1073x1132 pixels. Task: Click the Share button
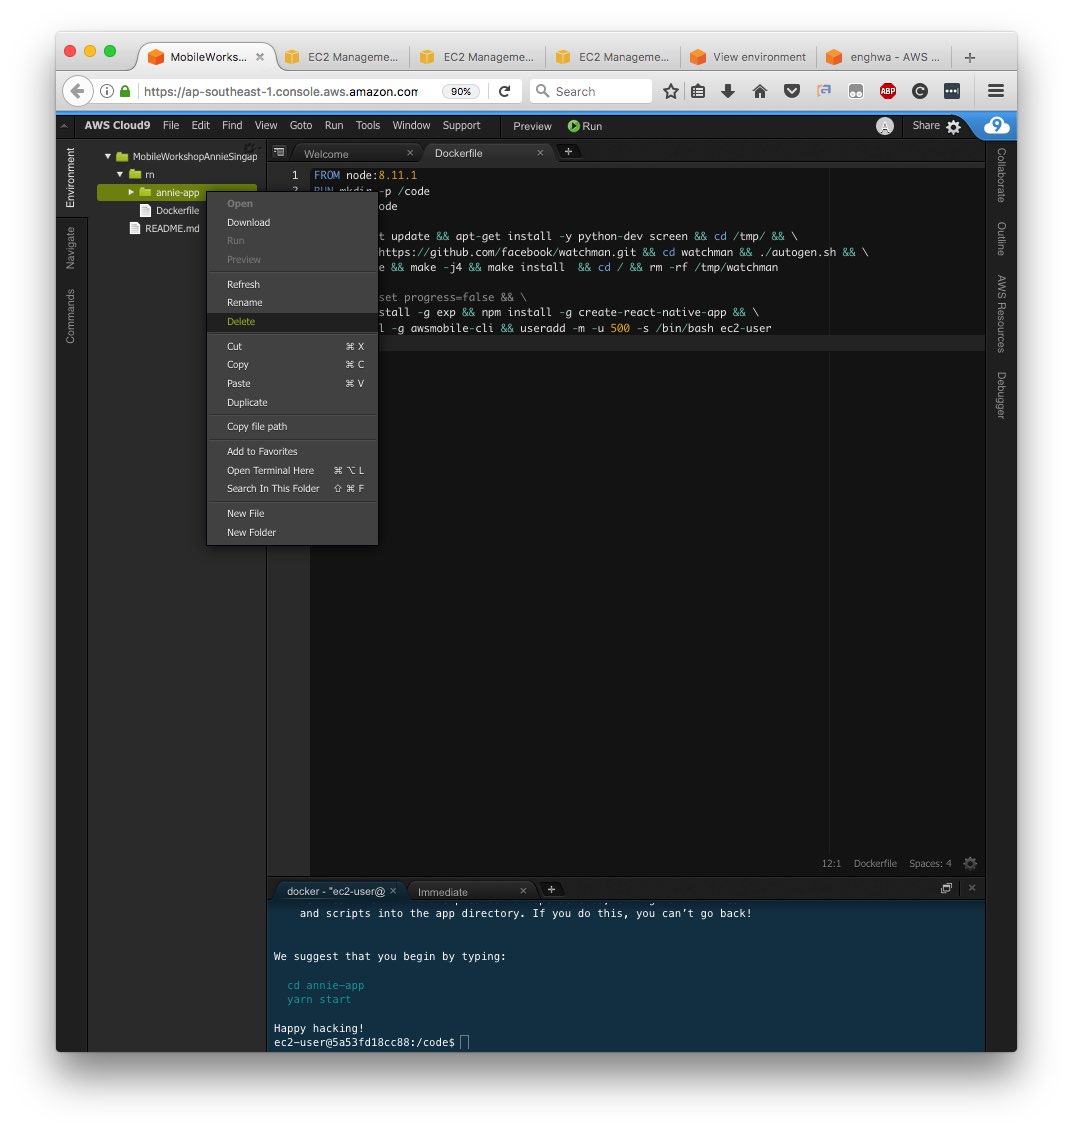pos(926,126)
